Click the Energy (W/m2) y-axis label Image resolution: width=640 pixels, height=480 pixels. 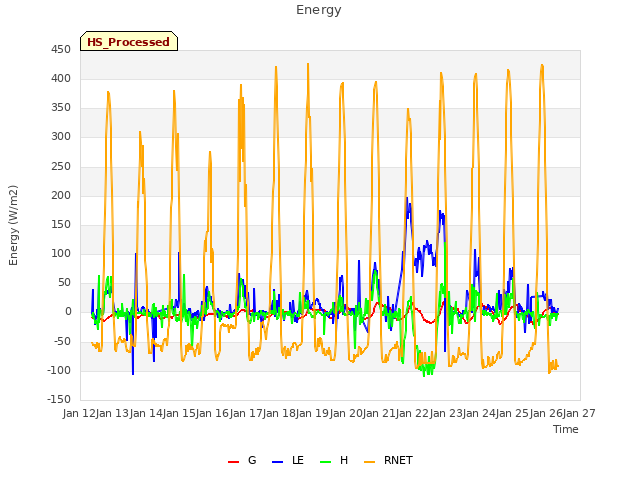tap(13, 225)
